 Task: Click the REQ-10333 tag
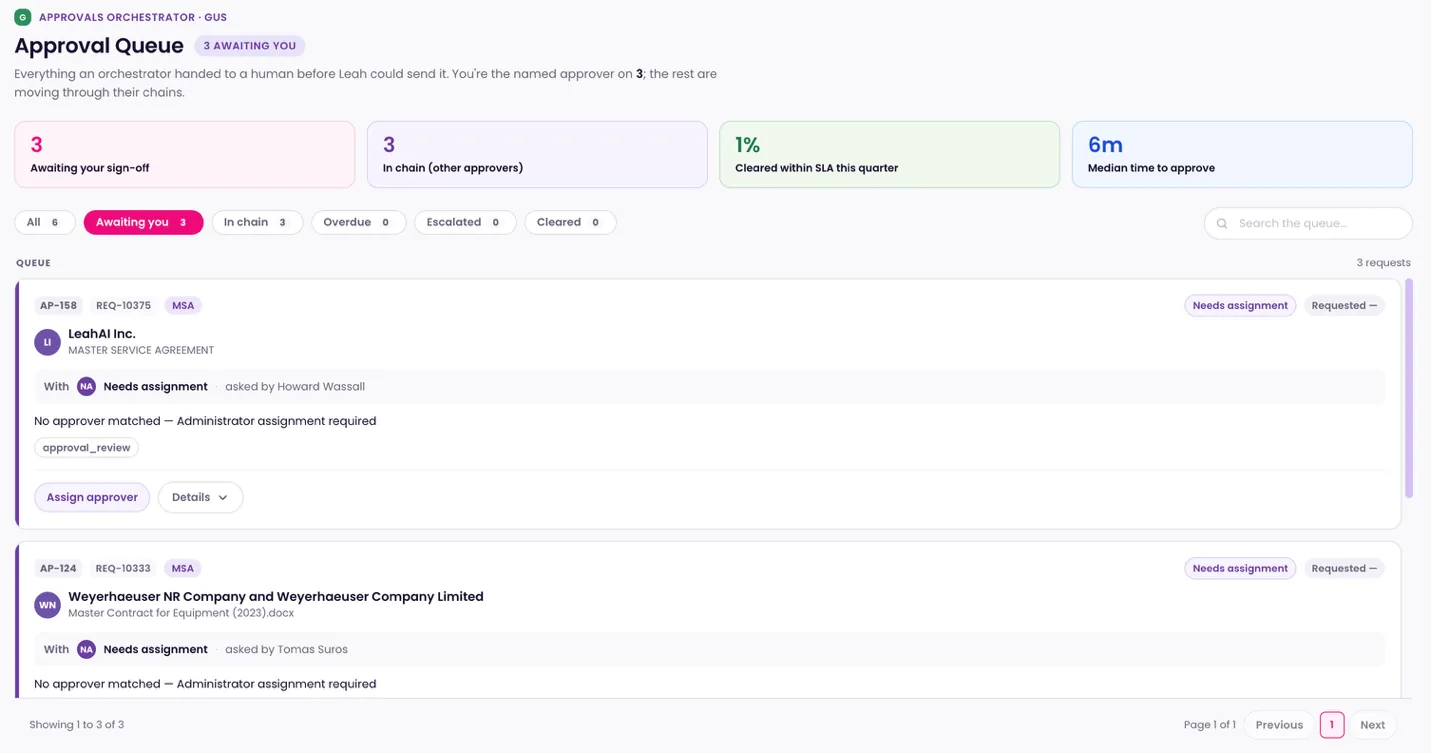tap(123, 568)
